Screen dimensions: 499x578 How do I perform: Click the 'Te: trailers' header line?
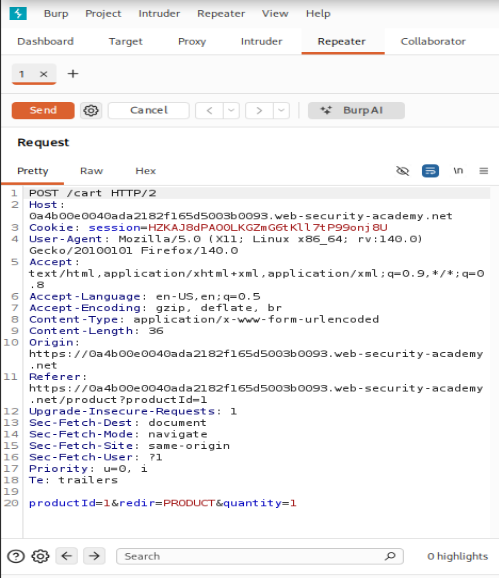[73, 480]
